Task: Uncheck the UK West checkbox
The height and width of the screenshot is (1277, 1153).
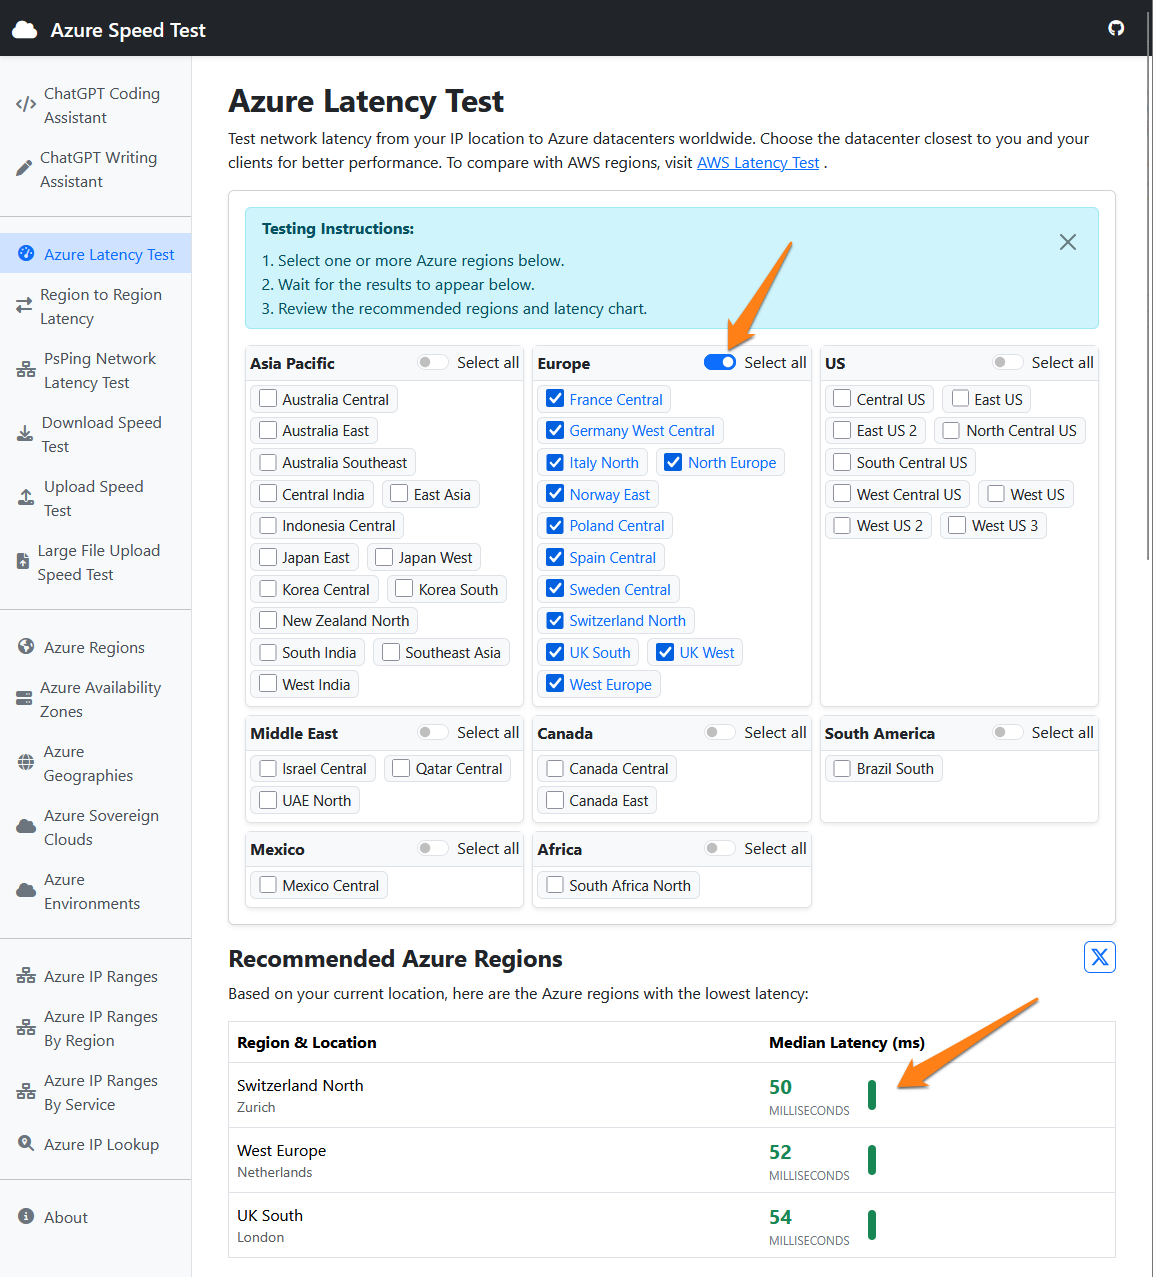Action: [x=665, y=652]
